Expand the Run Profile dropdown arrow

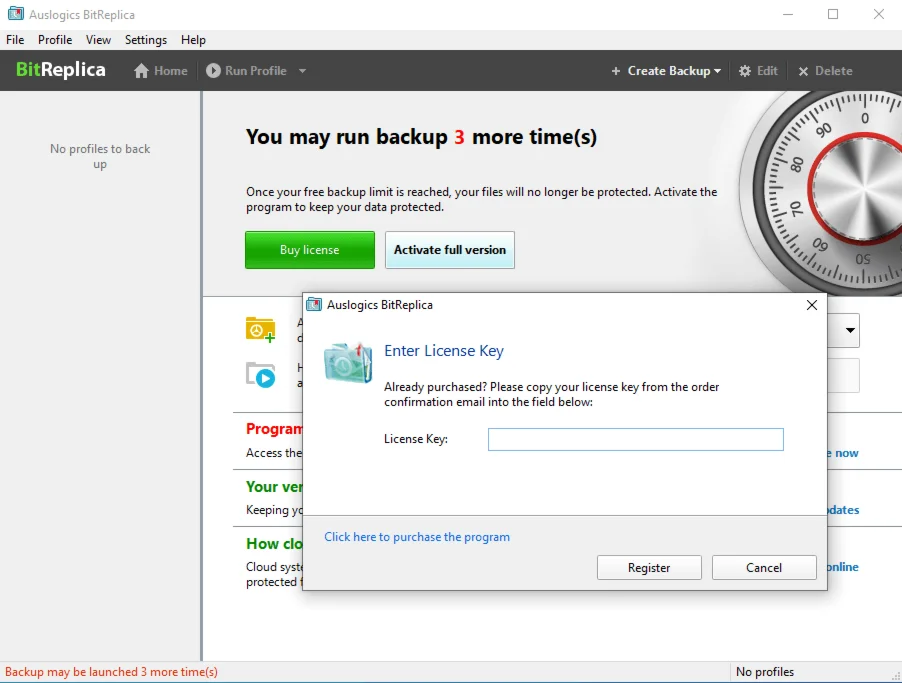302,71
